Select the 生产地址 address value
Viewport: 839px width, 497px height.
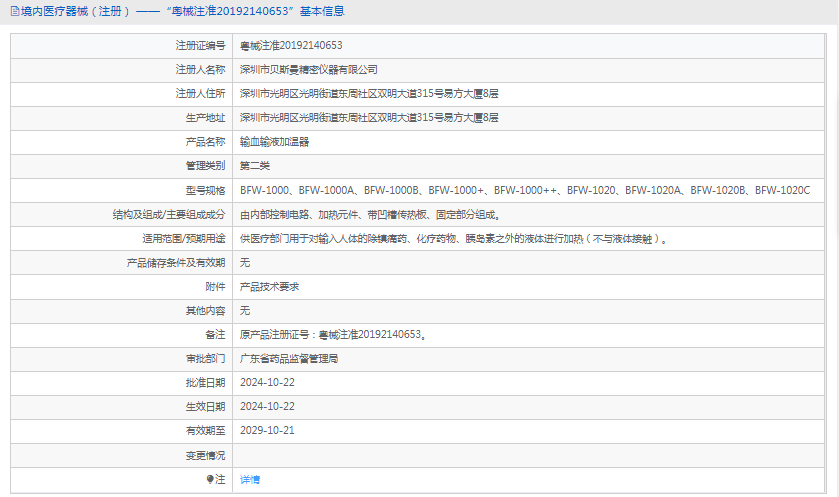[x=369, y=118]
